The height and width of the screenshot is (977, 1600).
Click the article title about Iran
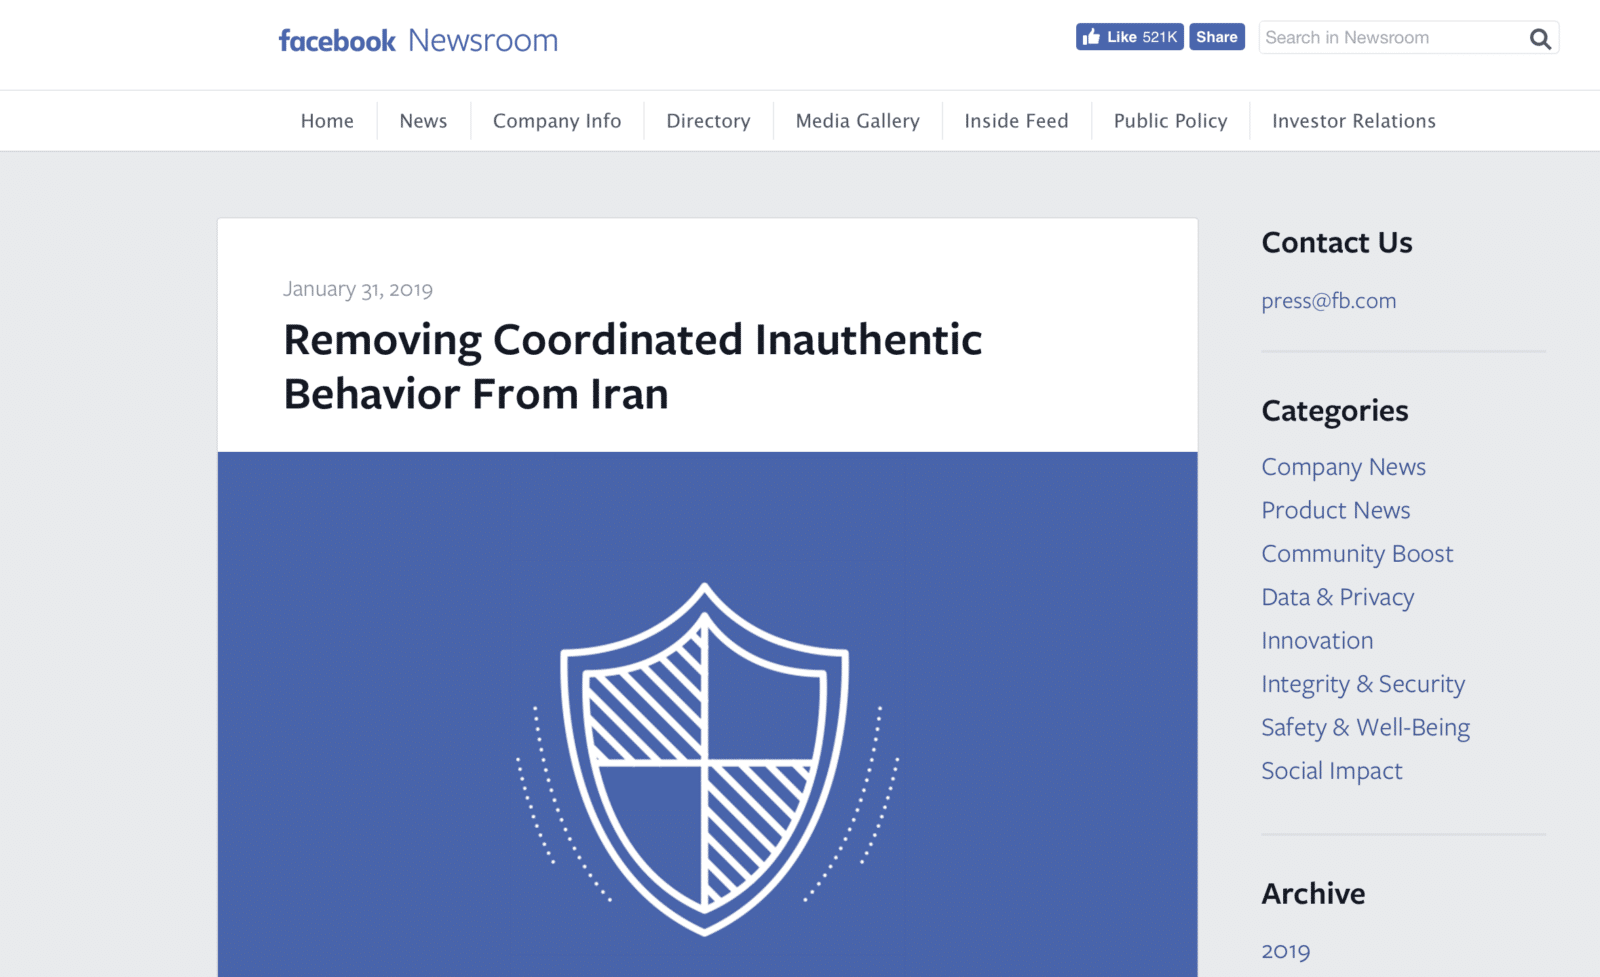click(632, 367)
